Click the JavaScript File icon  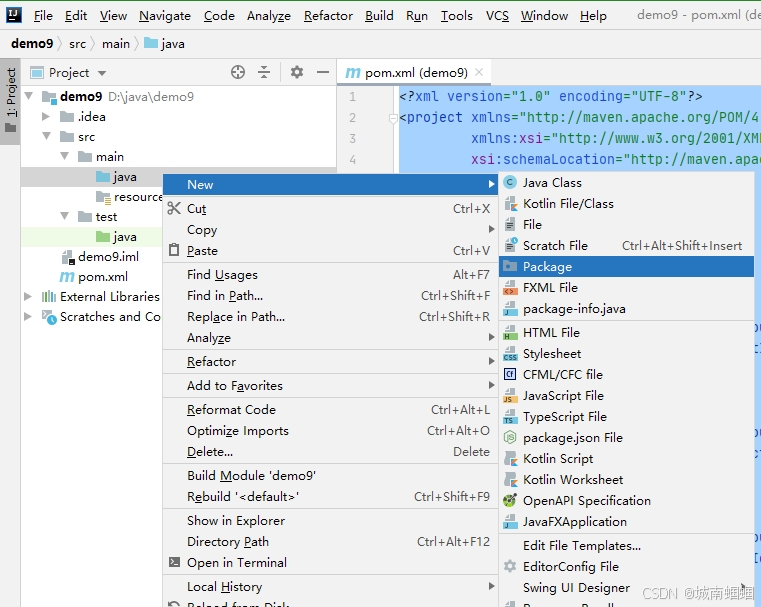pyautogui.click(x=510, y=396)
